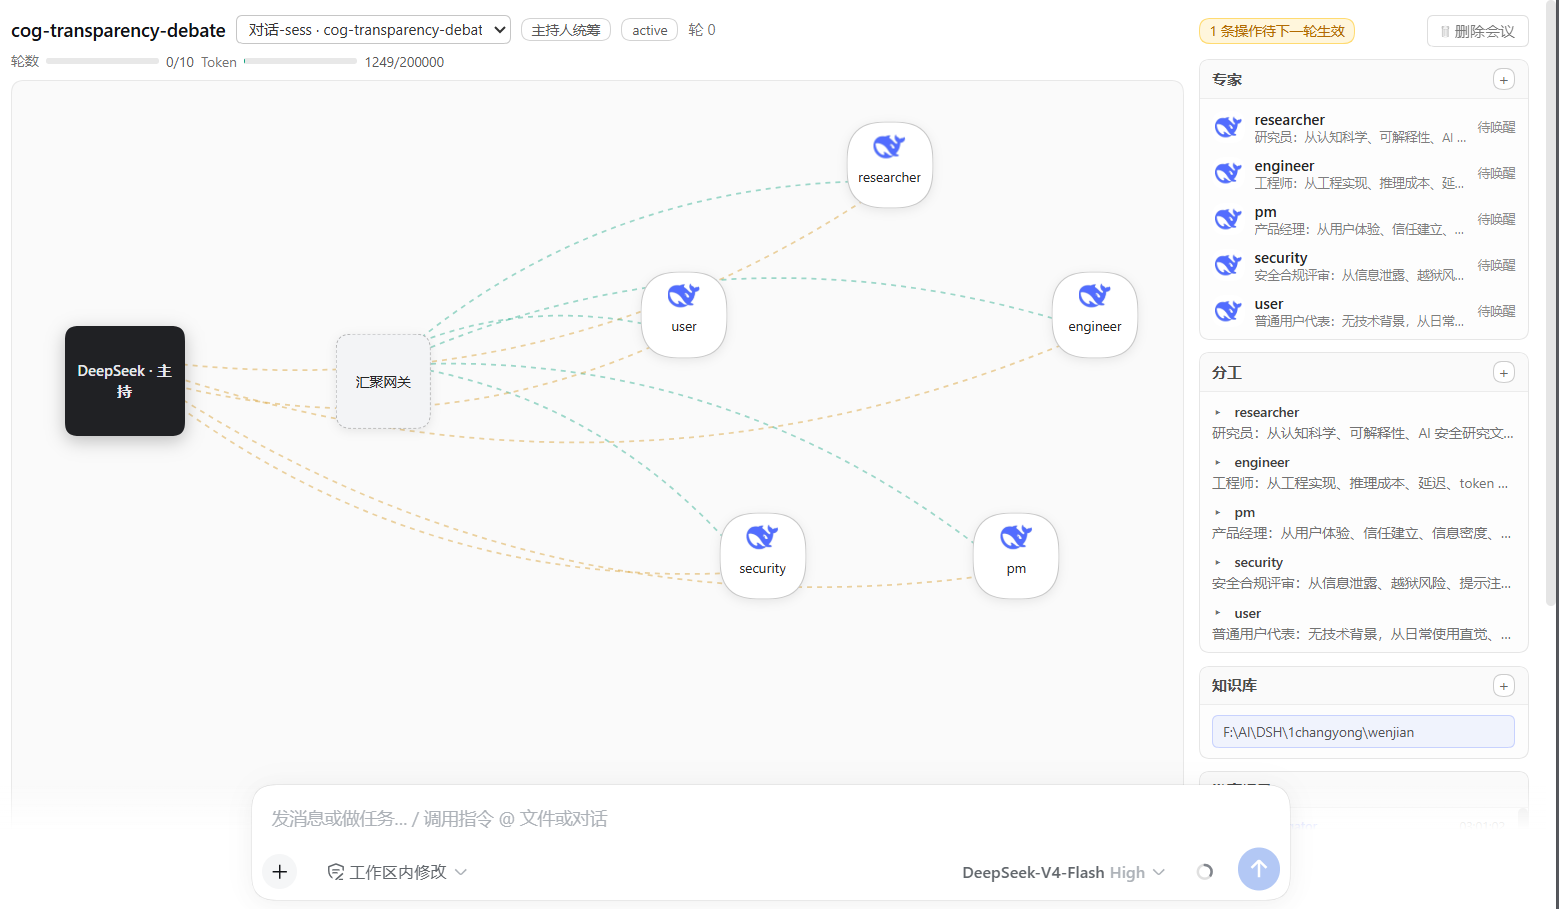
Task: Click the 汇聚网关 gateway node
Action: tap(383, 382)
